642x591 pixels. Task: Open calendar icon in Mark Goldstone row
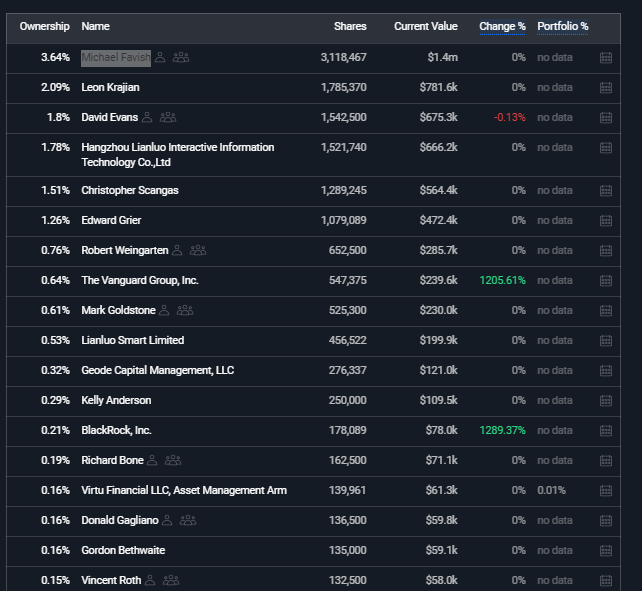(x=606, y=310)
